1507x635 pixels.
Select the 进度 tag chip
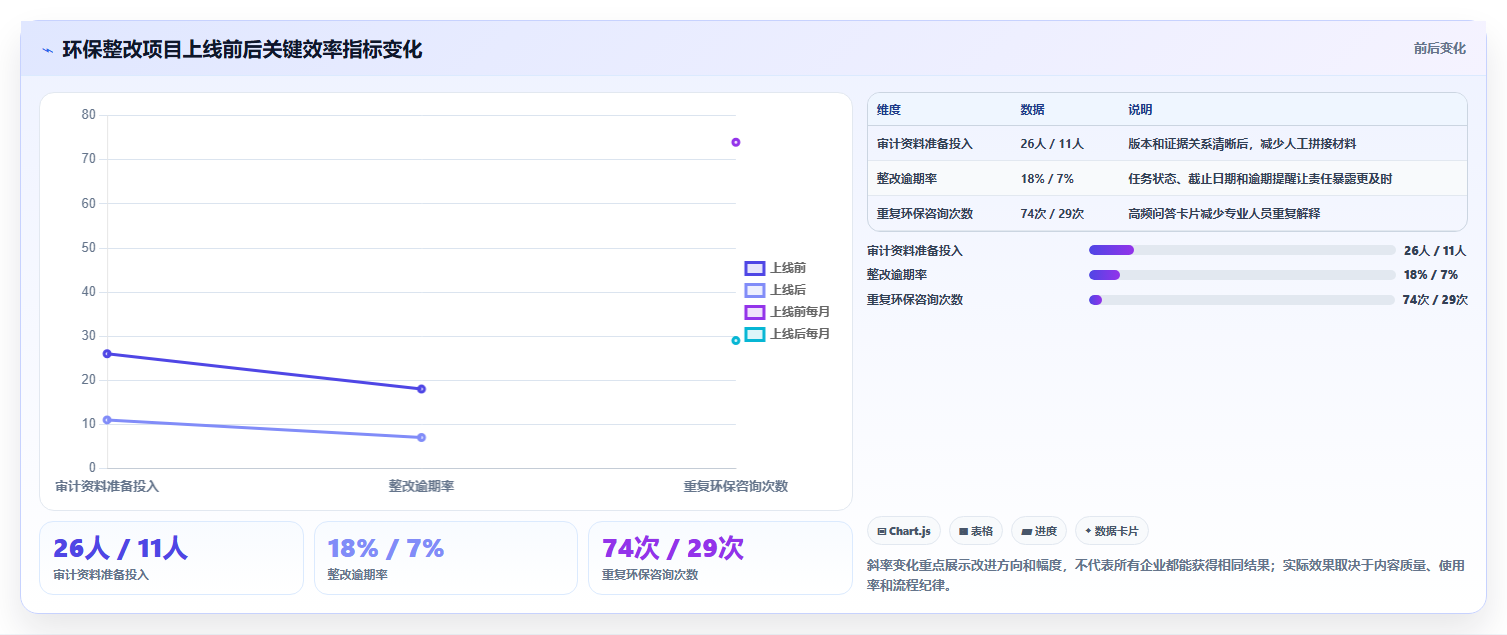point(1039,531)
